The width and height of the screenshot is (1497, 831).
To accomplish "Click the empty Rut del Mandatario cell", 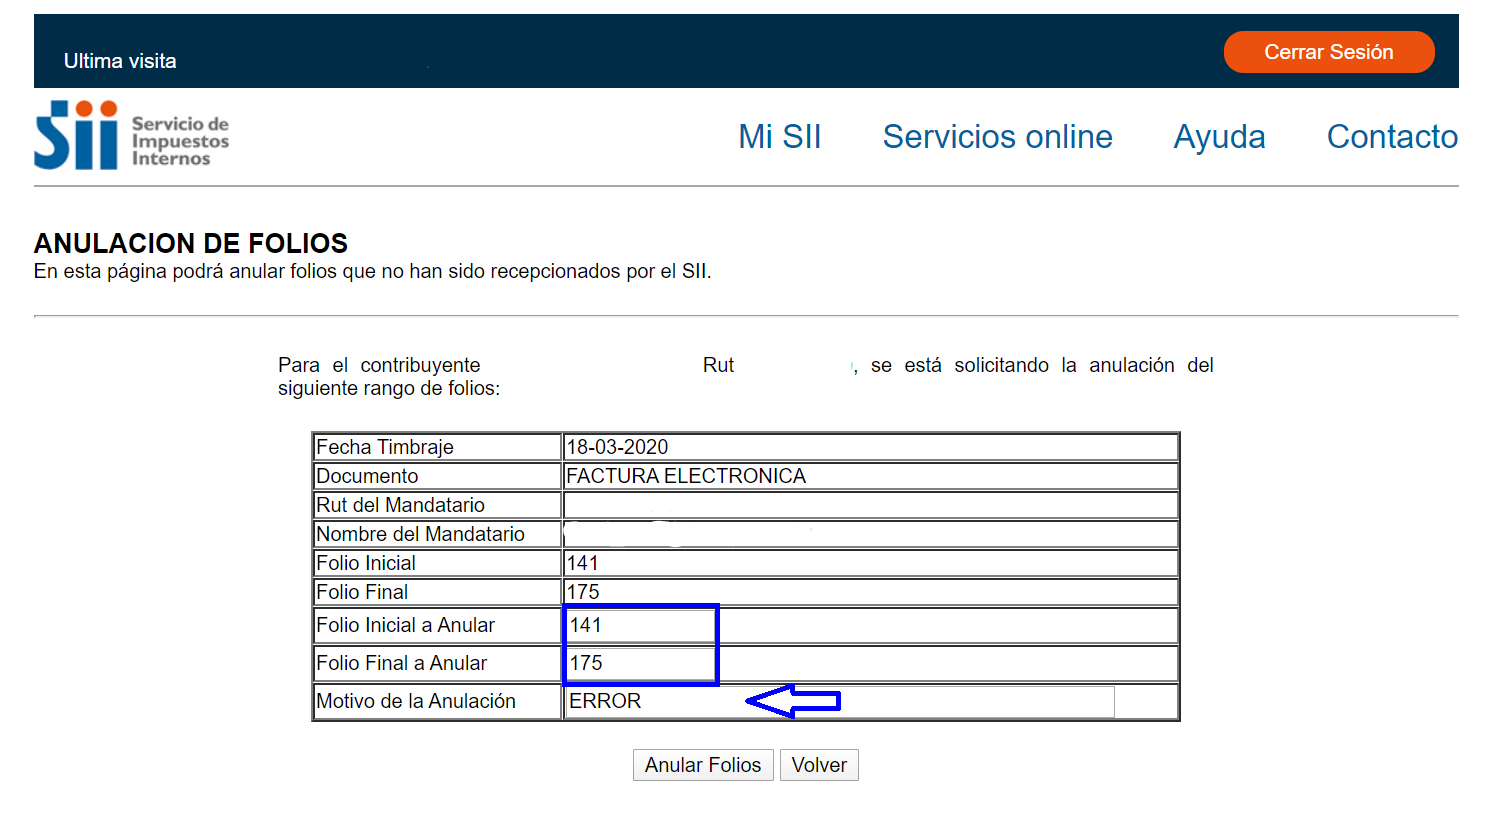I will [870, 505].
